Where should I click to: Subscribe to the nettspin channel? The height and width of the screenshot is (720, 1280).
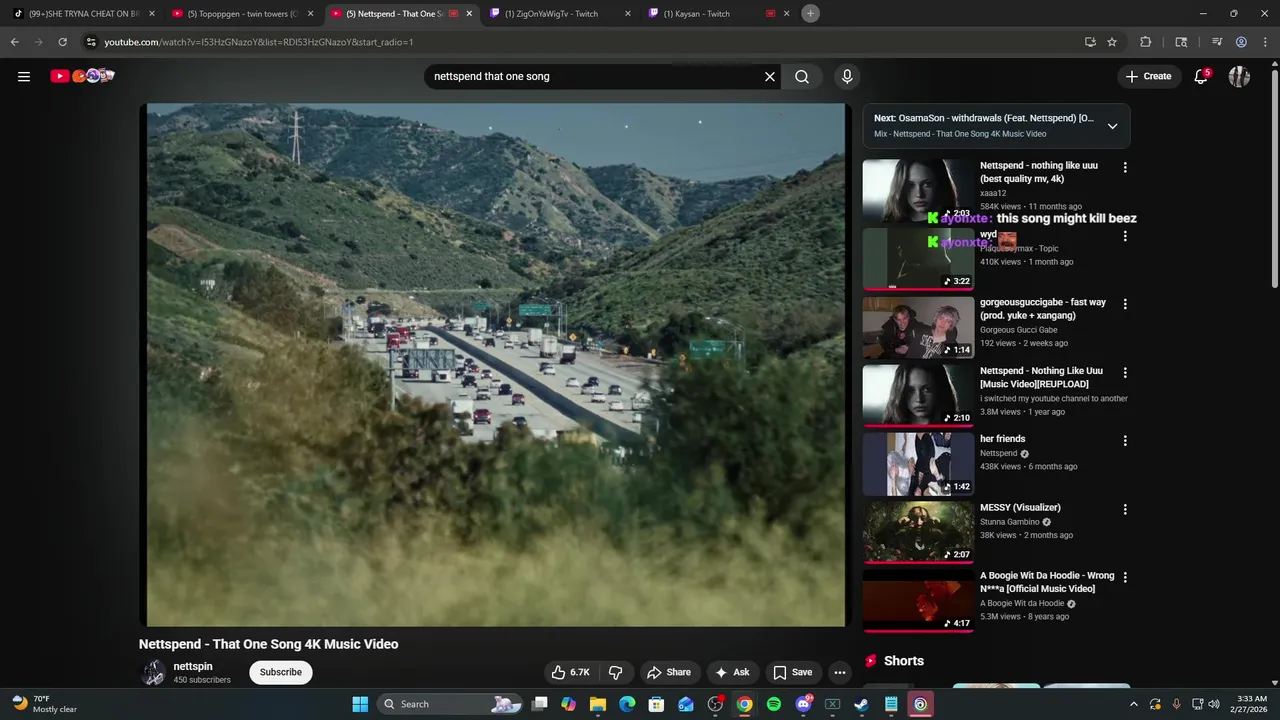click(281, 672)
